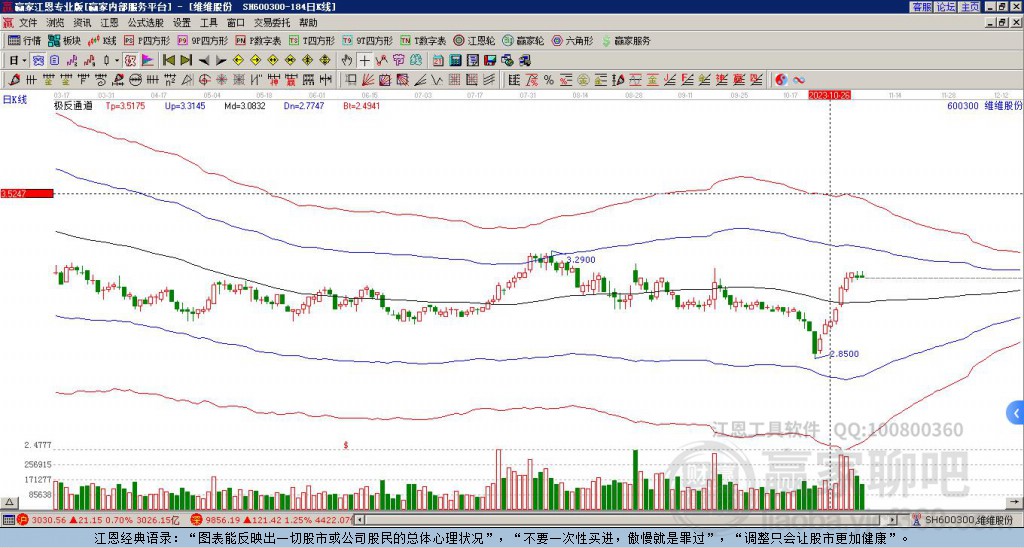
Task: Click the yin-yang icon
Action: 781,80
